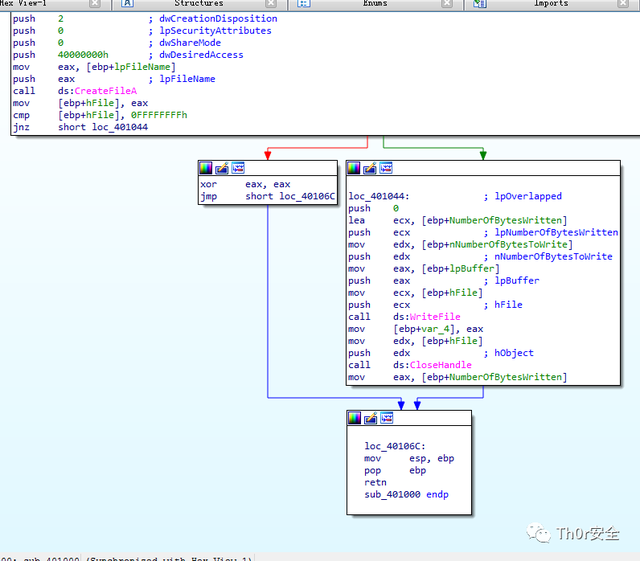Click loc_401044 in the jnz instruction
This screenshot has width=640, height=561.
[120, 127]
